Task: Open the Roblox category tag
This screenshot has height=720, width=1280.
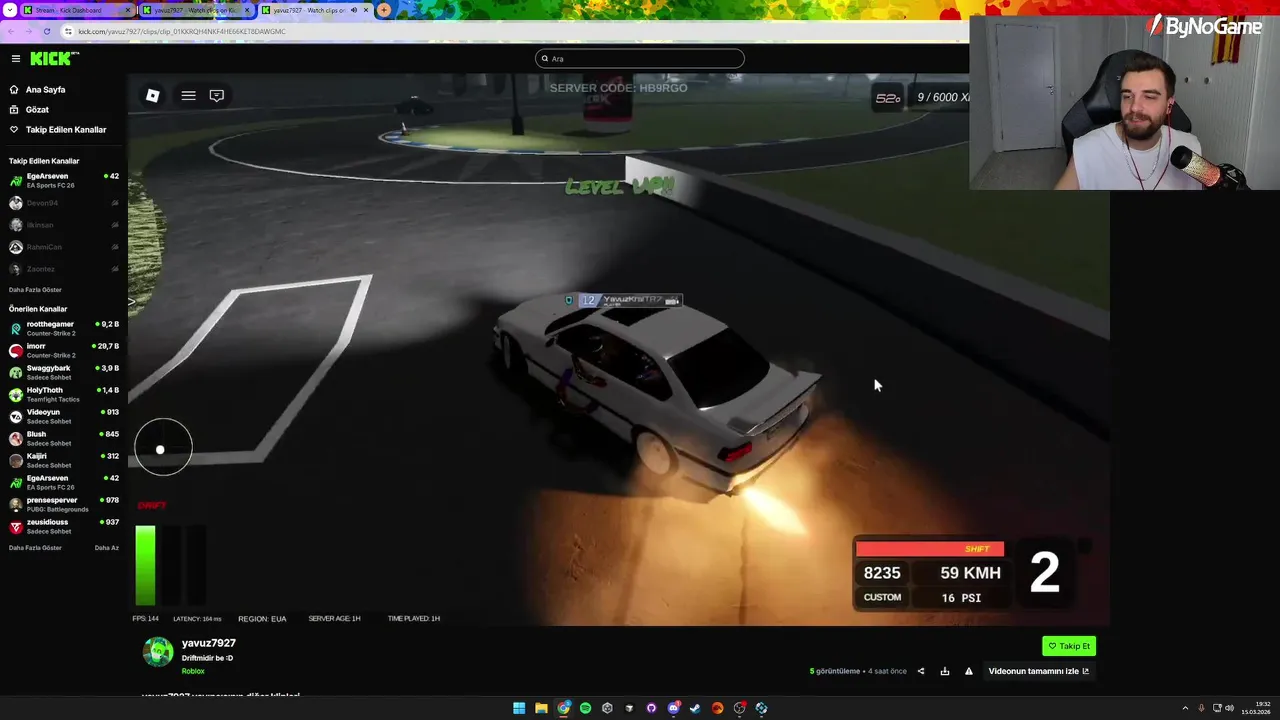Action: (x=193, y=671)
